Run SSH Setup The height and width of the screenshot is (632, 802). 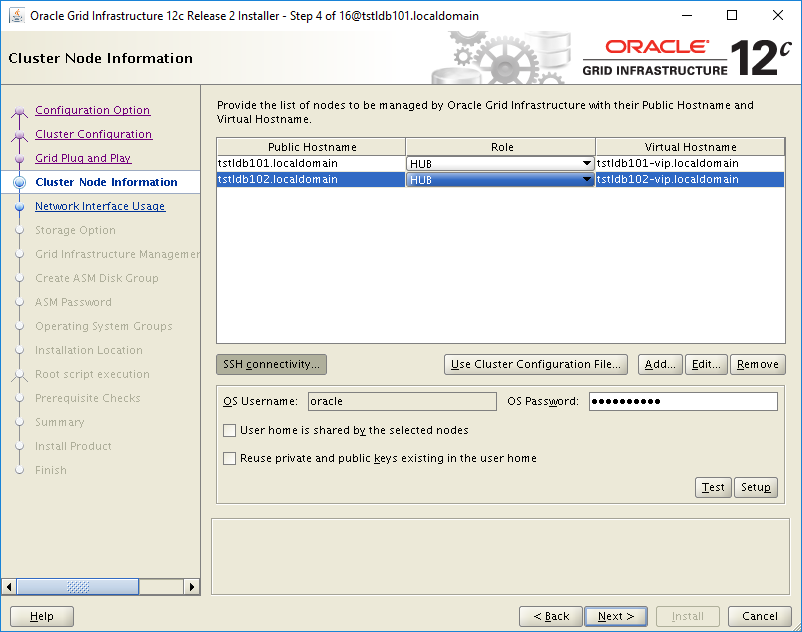[755, 487]
